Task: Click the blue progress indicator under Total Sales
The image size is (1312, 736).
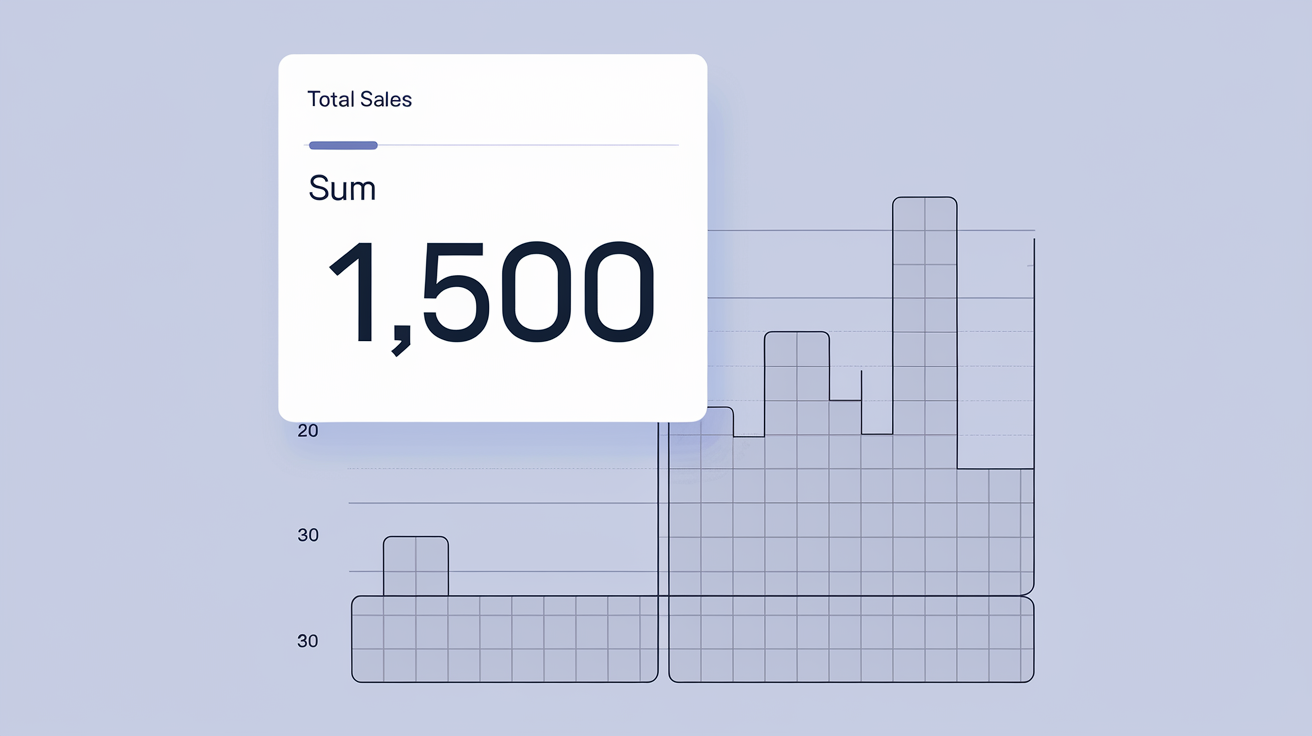Action: (343, 146)
